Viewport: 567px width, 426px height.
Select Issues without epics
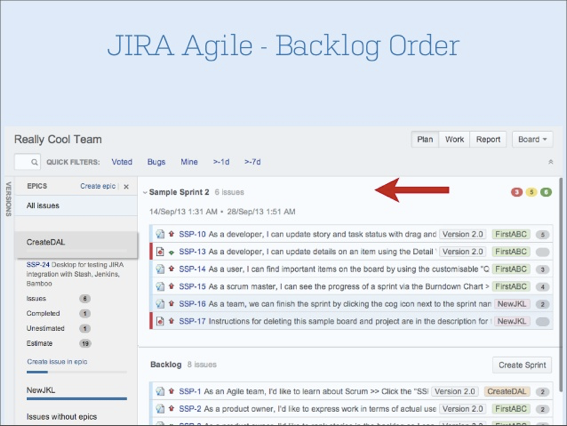[61, 417]
